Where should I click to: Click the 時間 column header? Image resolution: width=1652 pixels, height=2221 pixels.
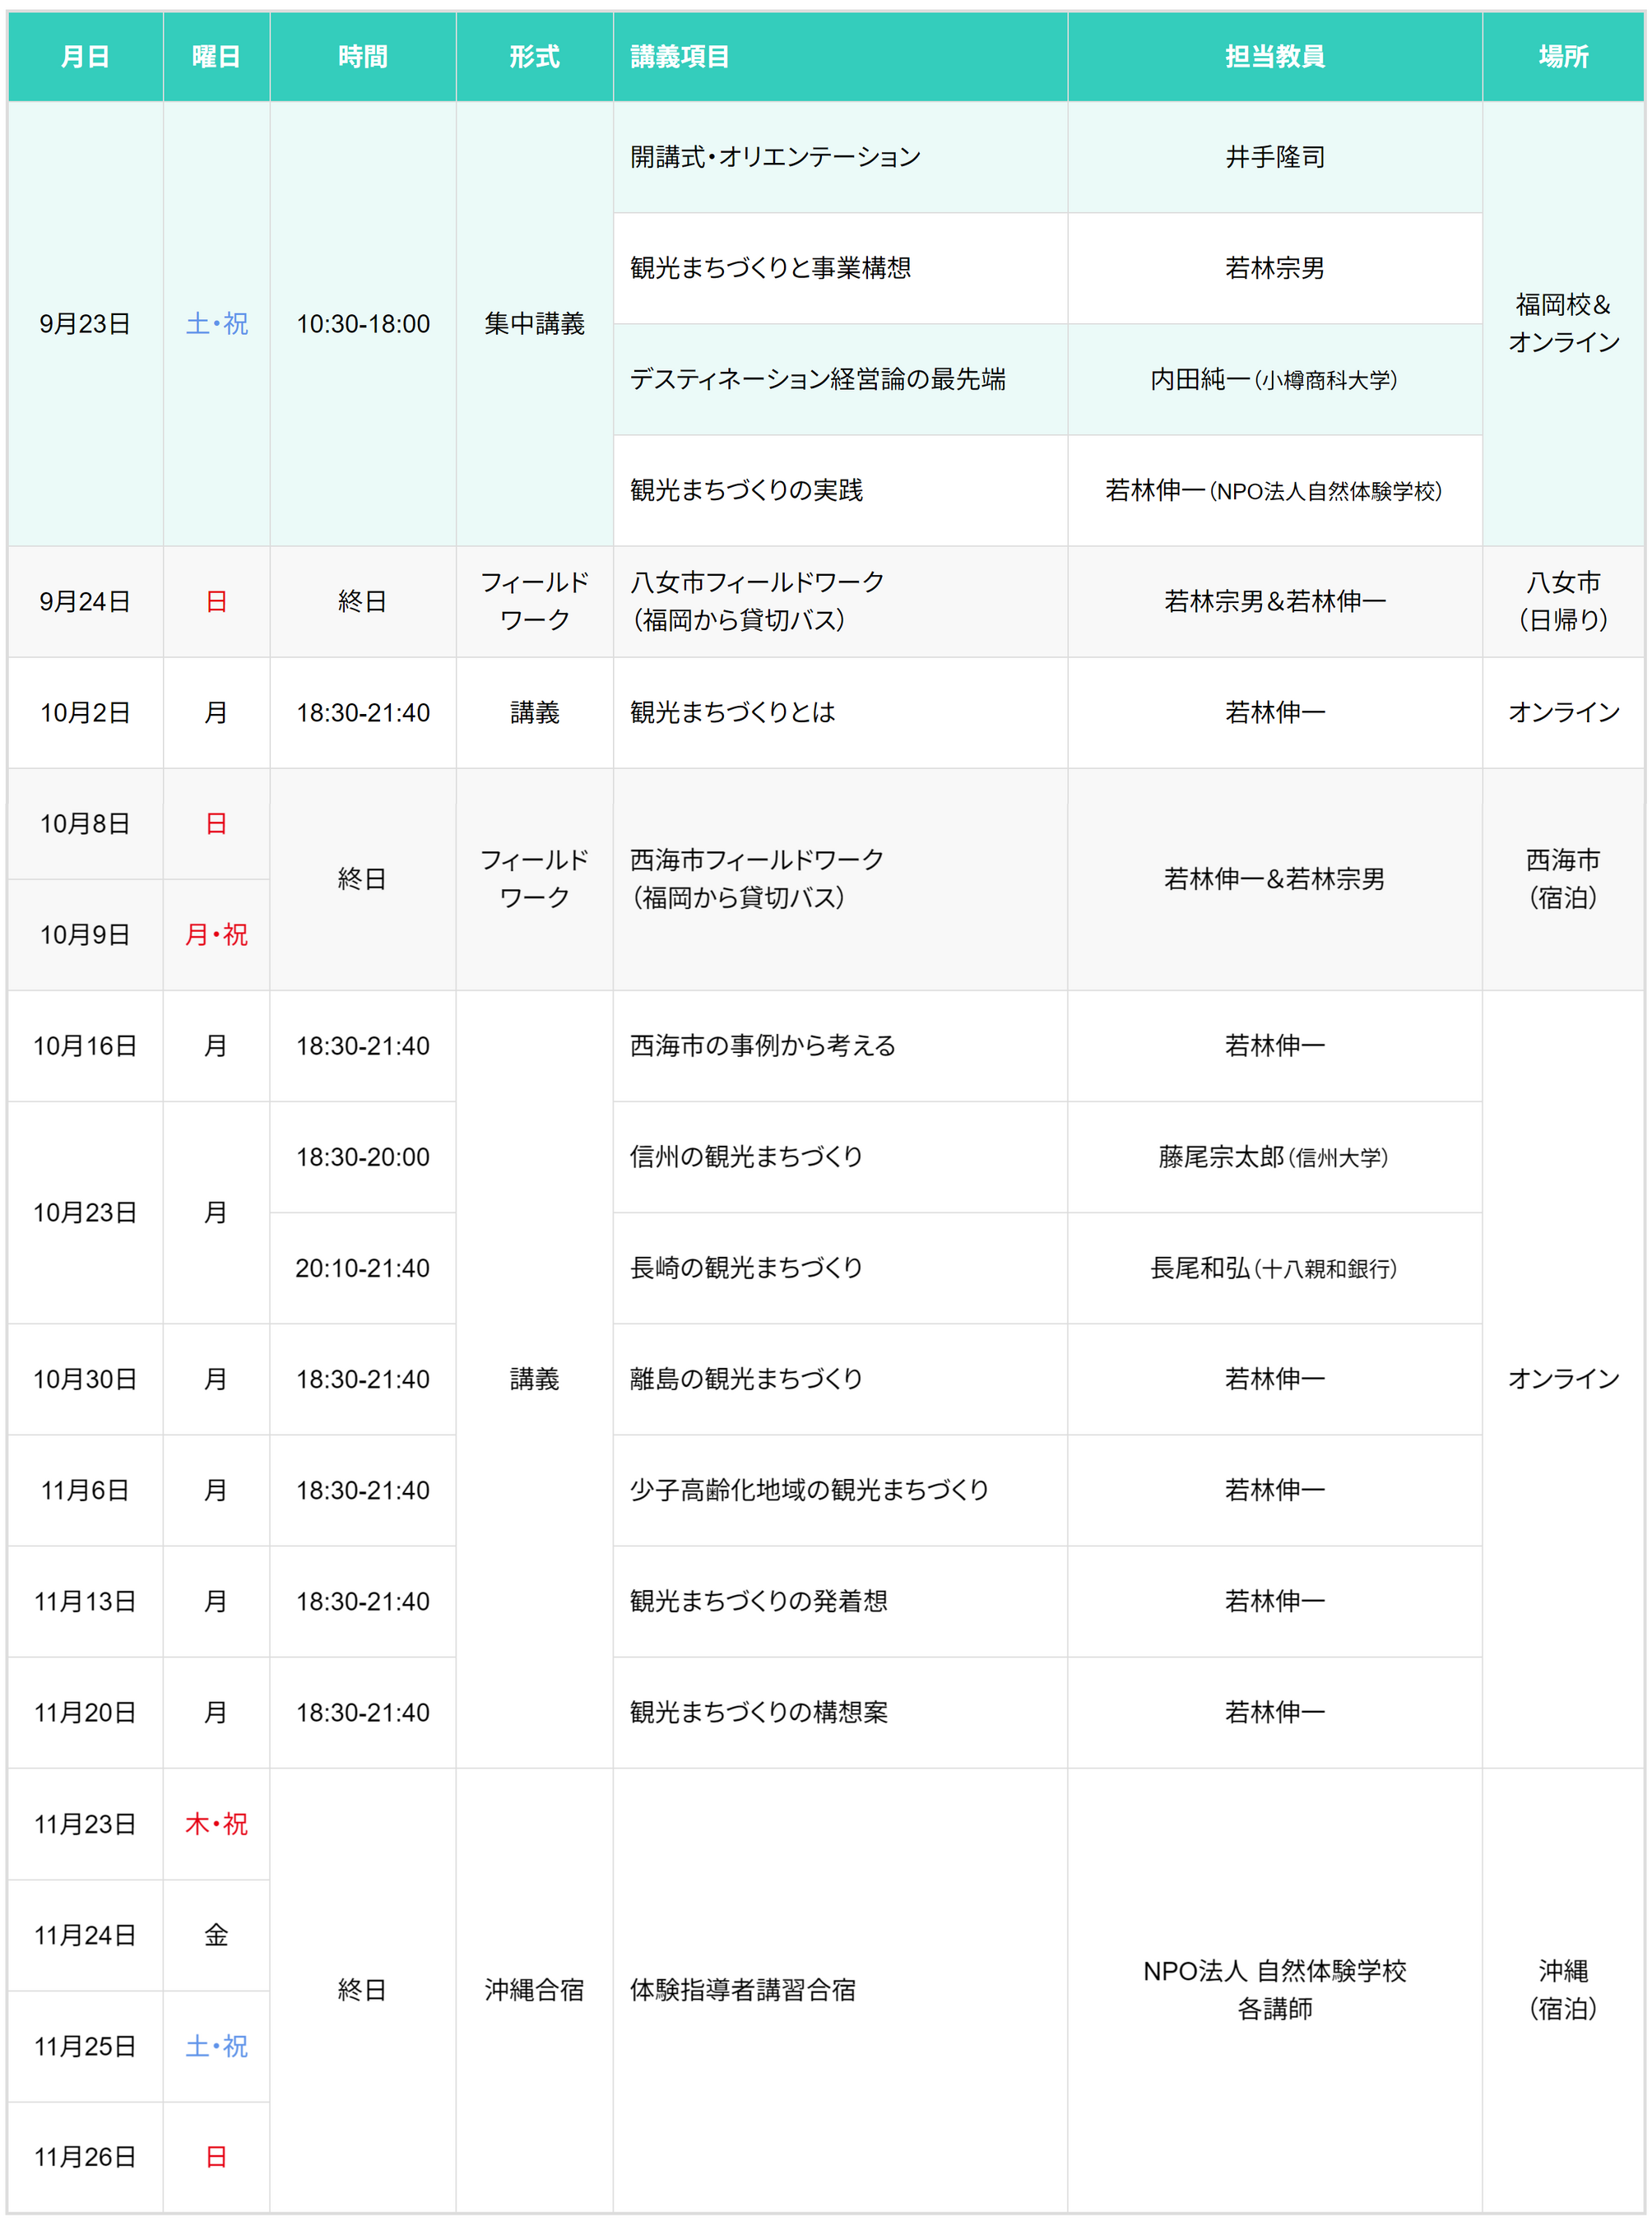pyautogui.click(x=362, y=57)
